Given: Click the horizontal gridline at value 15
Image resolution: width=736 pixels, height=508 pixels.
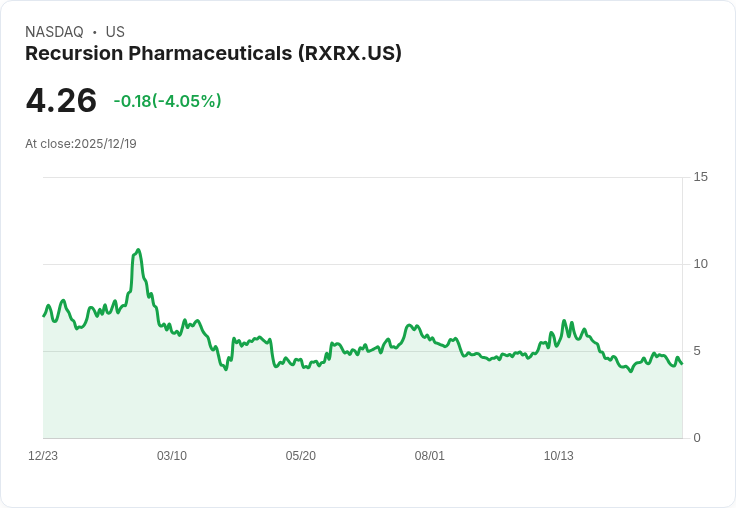Looking at the screenshot, I should pos(360,178).
